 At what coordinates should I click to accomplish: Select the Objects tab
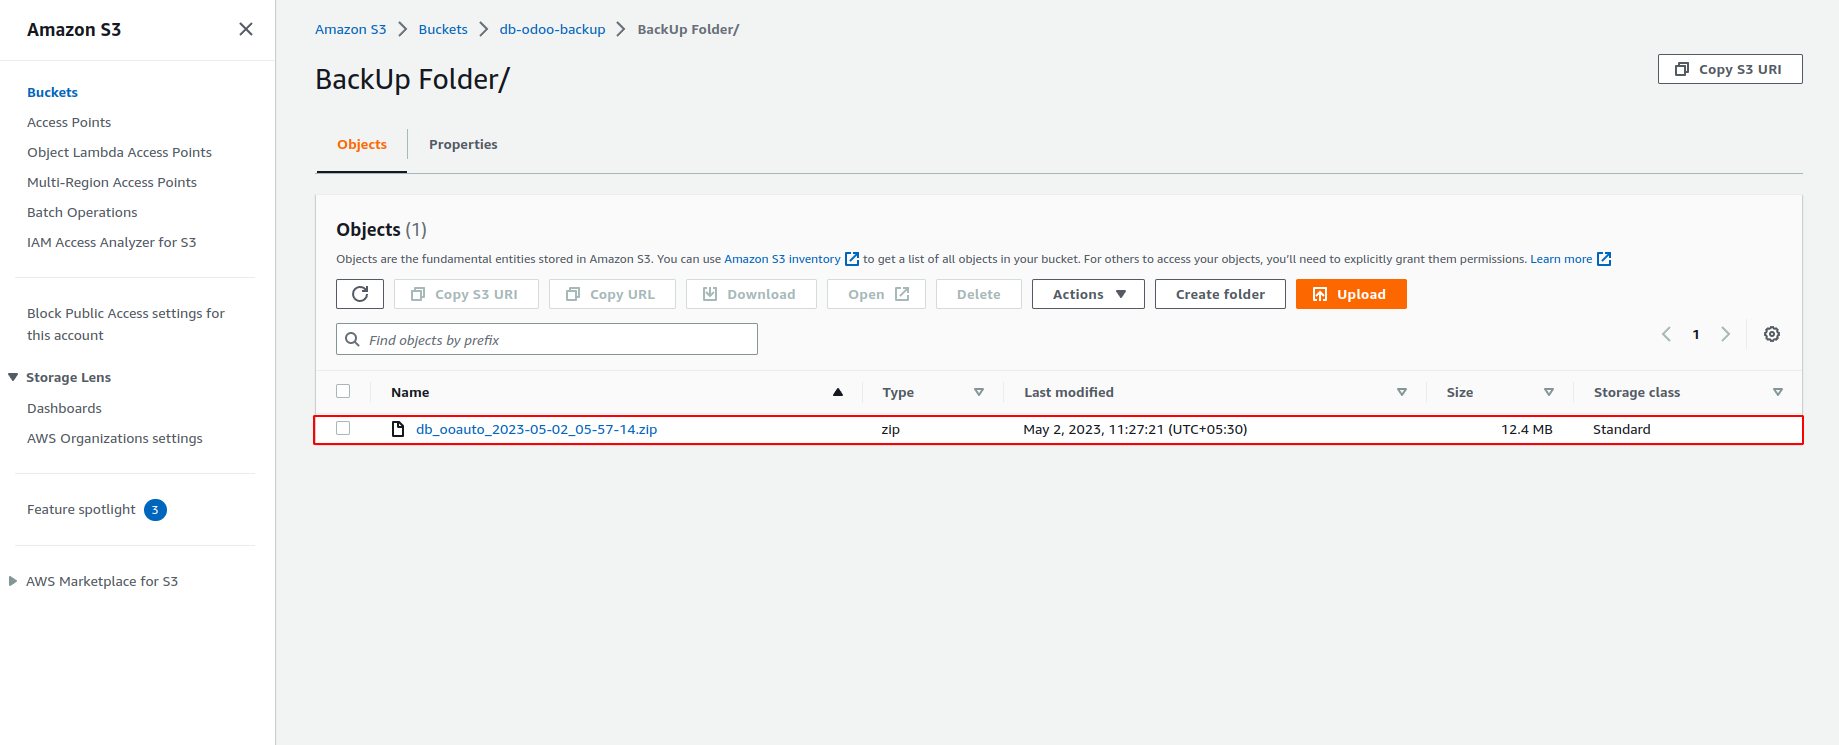click(362, 144)
